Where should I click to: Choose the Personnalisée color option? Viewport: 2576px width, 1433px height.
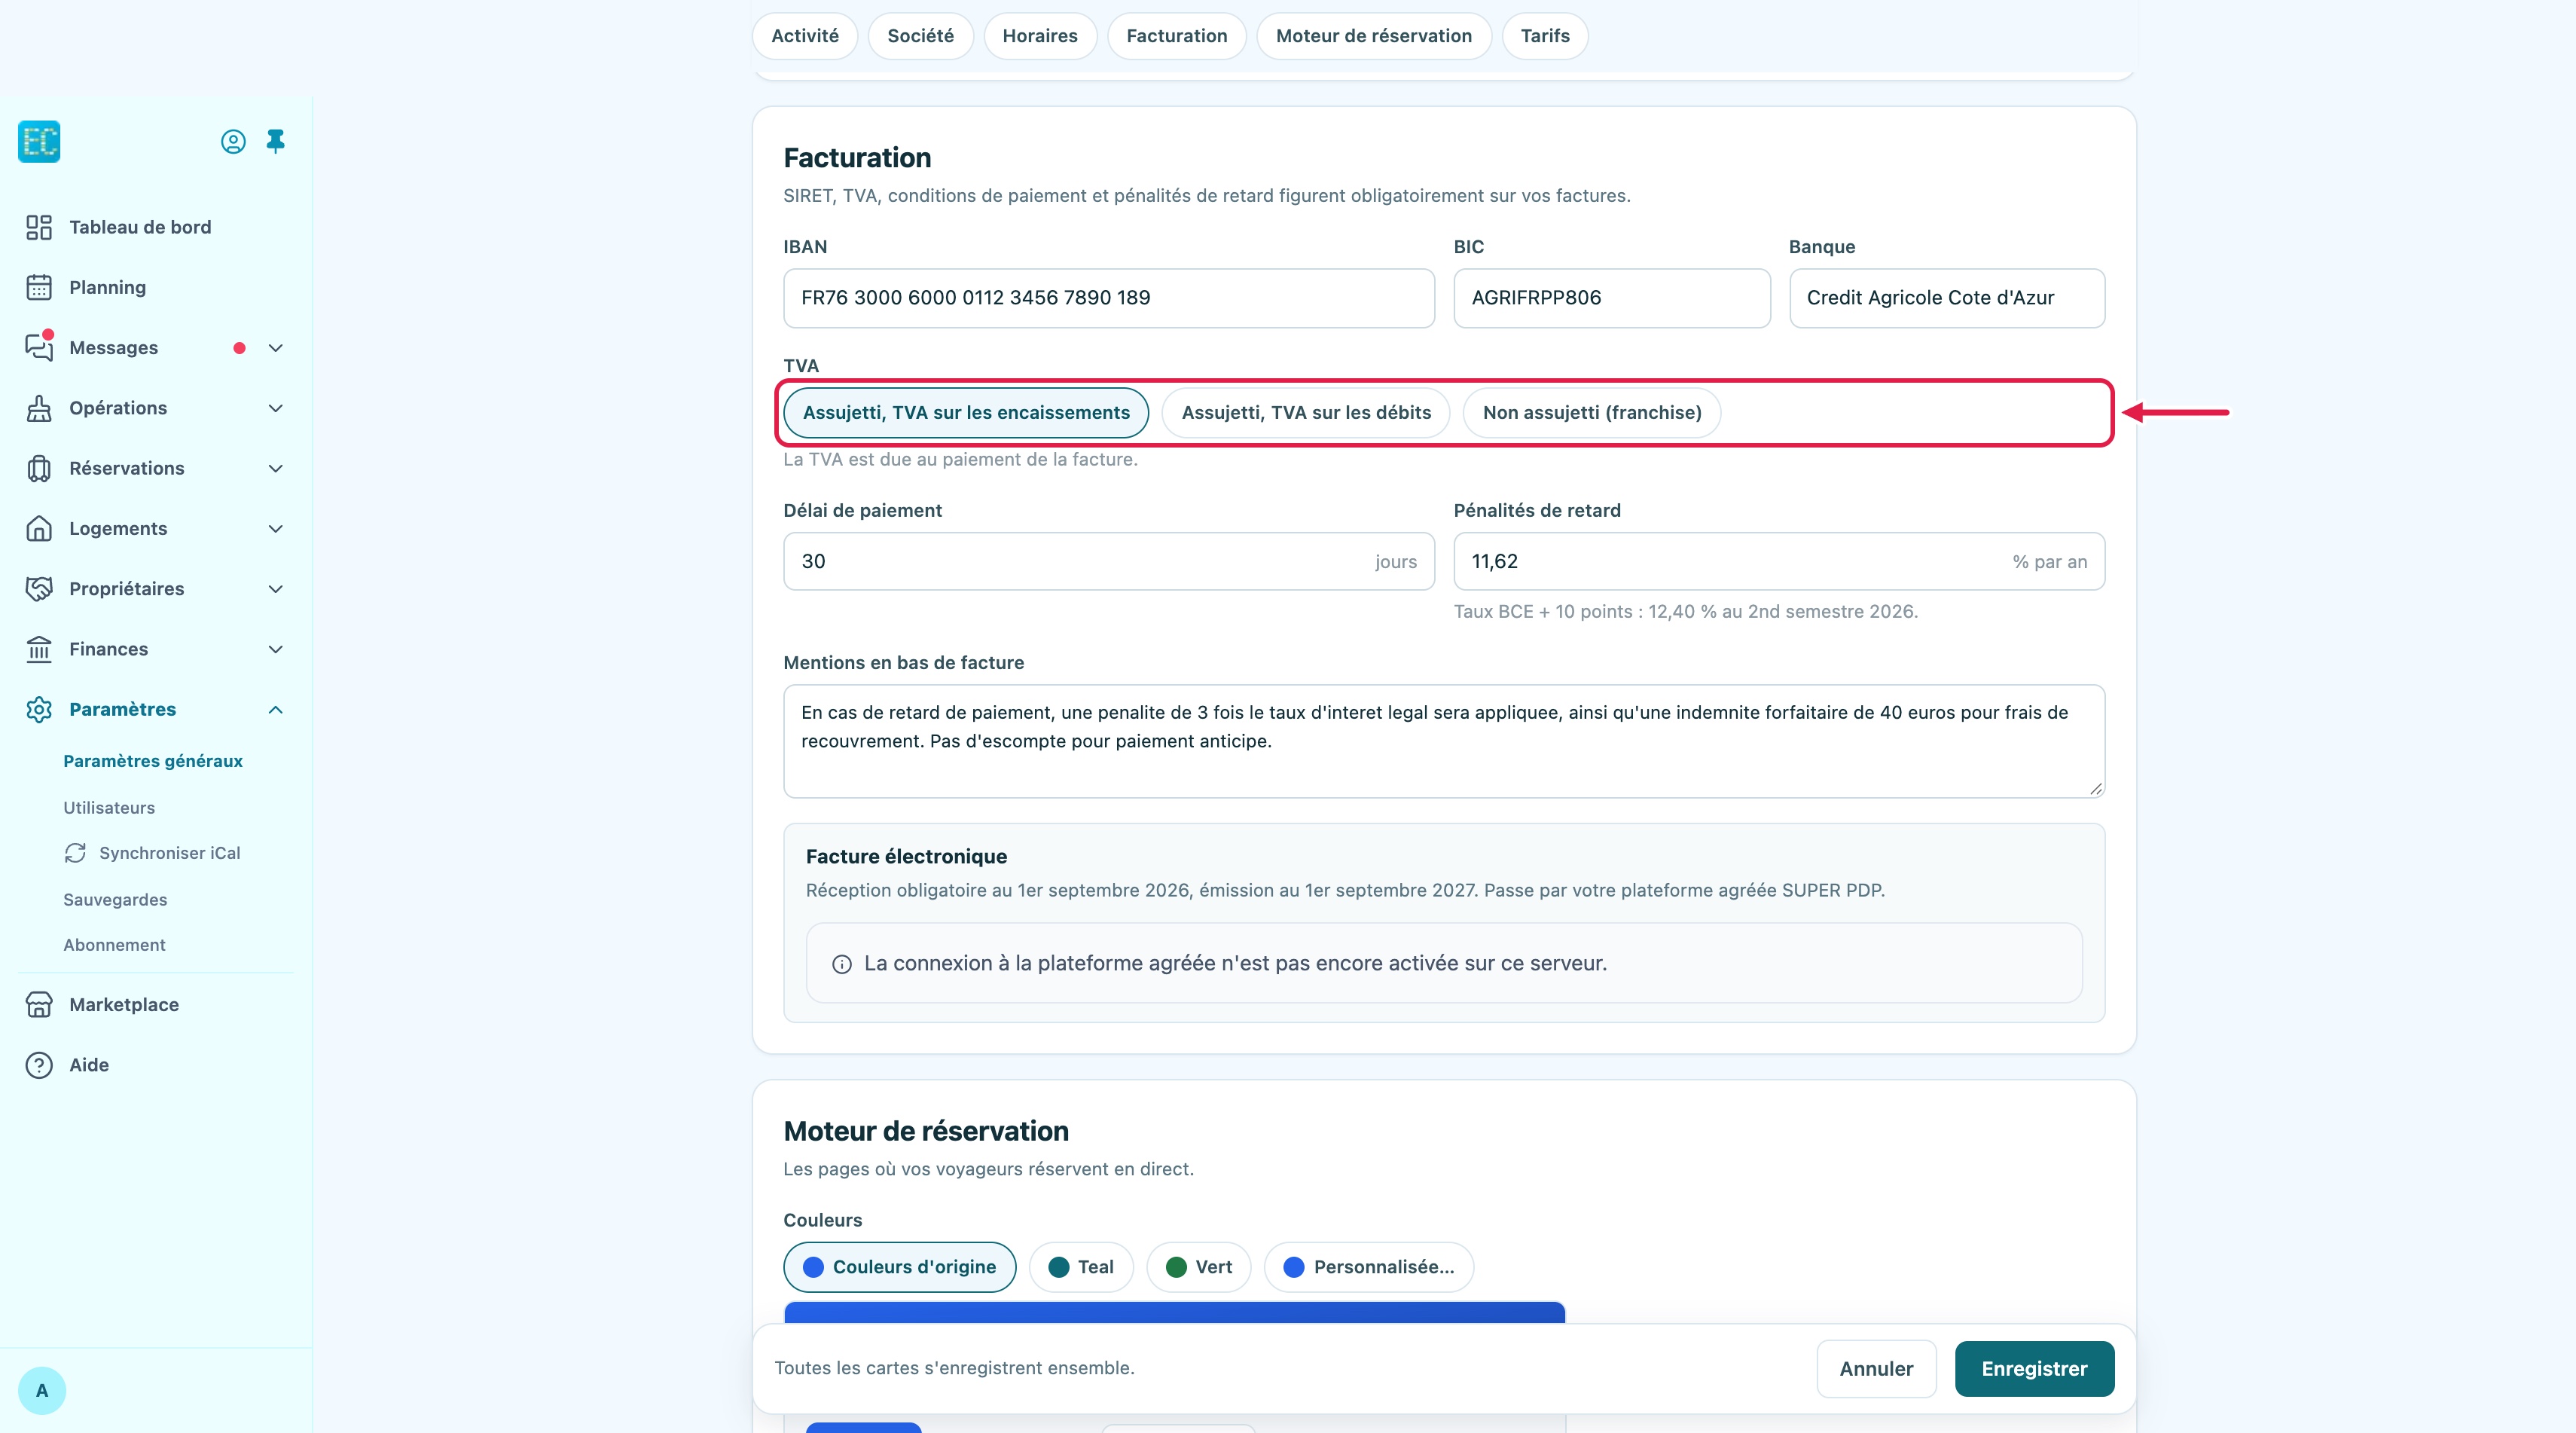(x=1368, y=1267)
